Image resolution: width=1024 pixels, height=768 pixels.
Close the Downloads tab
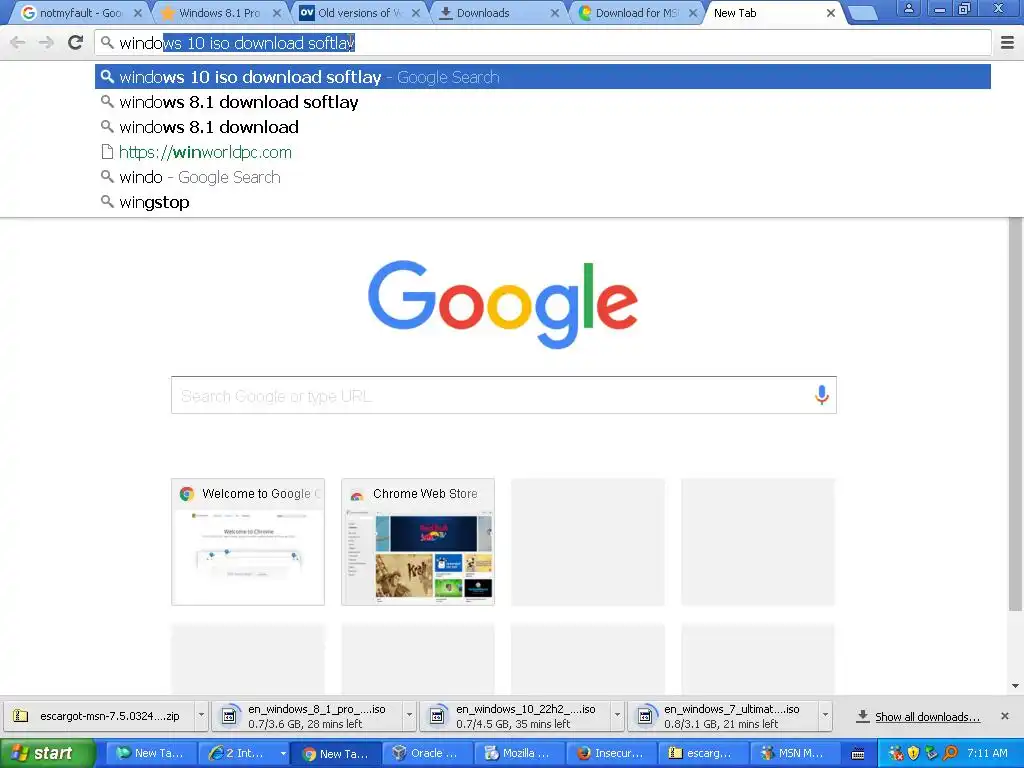(554, 13)
